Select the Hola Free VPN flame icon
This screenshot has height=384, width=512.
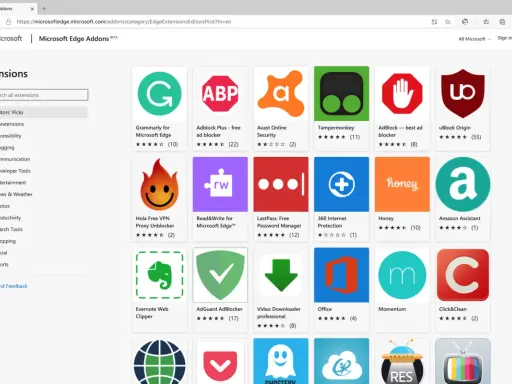tap(159, 184)
